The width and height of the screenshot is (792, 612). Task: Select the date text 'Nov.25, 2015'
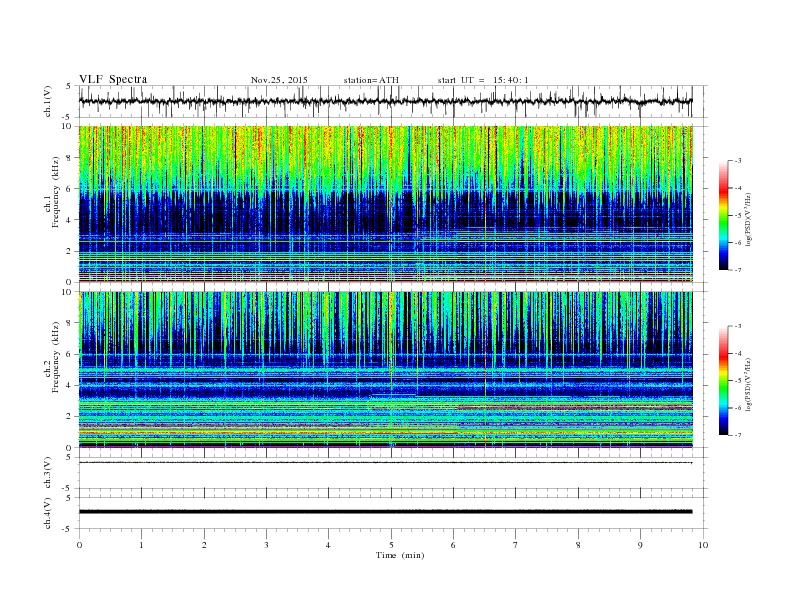[279, 80]
